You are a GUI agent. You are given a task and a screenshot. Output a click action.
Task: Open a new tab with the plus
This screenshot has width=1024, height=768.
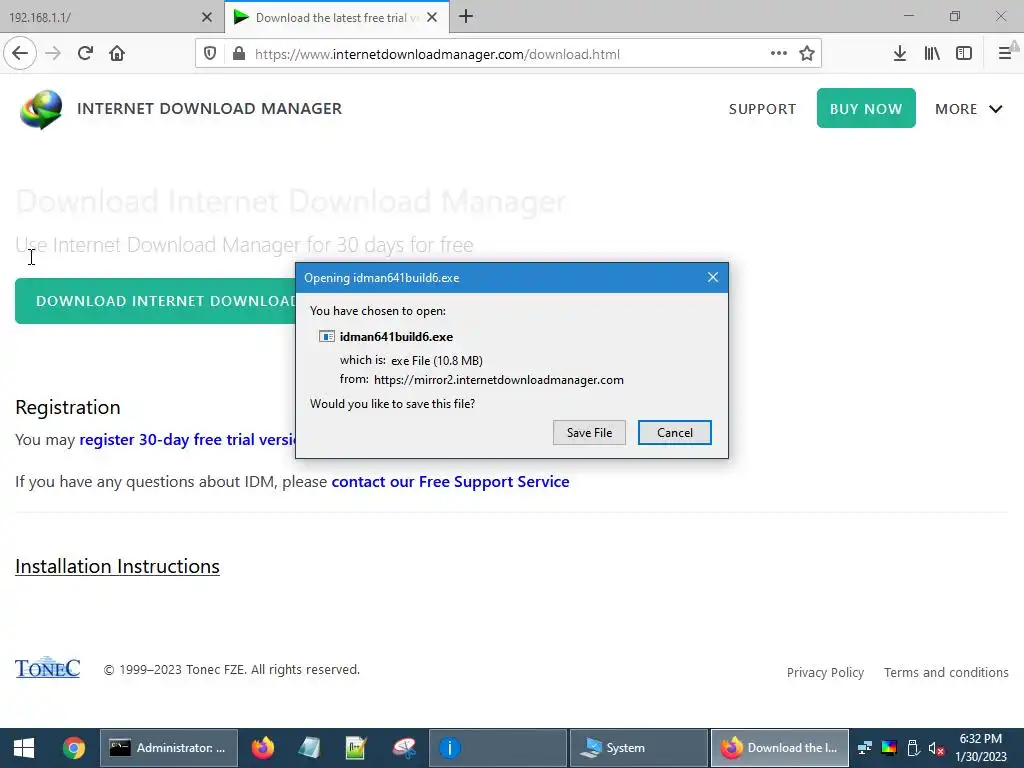[466, 17]
